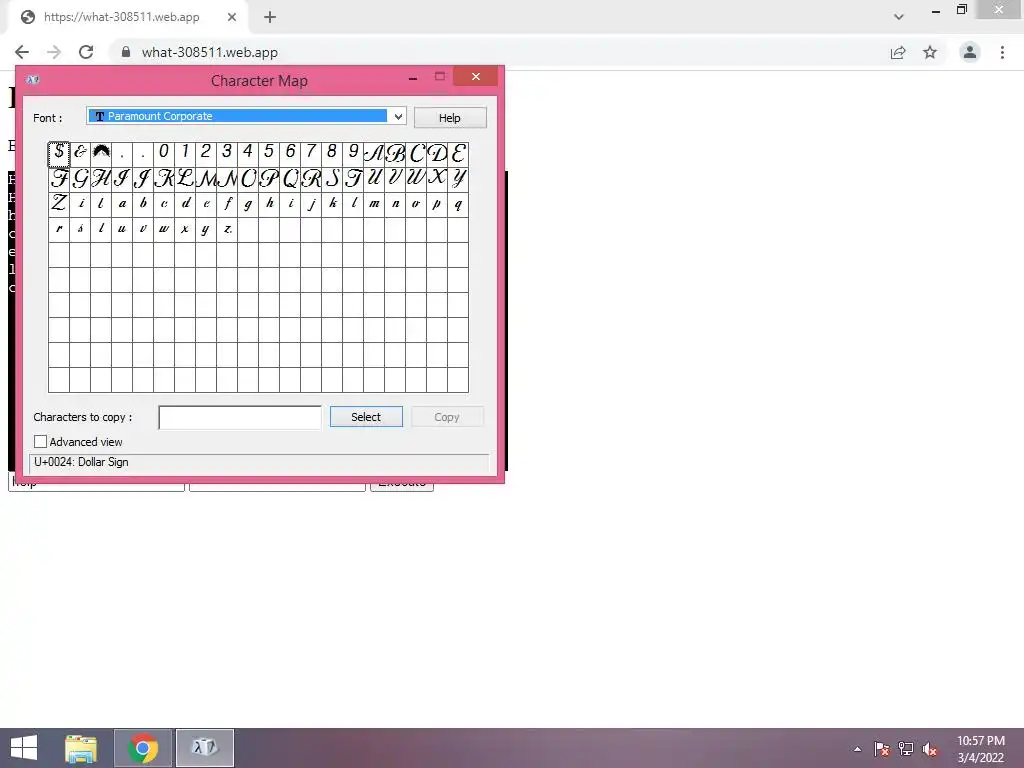Minimize the Character Map window
This screenshot has width=1024, height=768.
[413, 78]
